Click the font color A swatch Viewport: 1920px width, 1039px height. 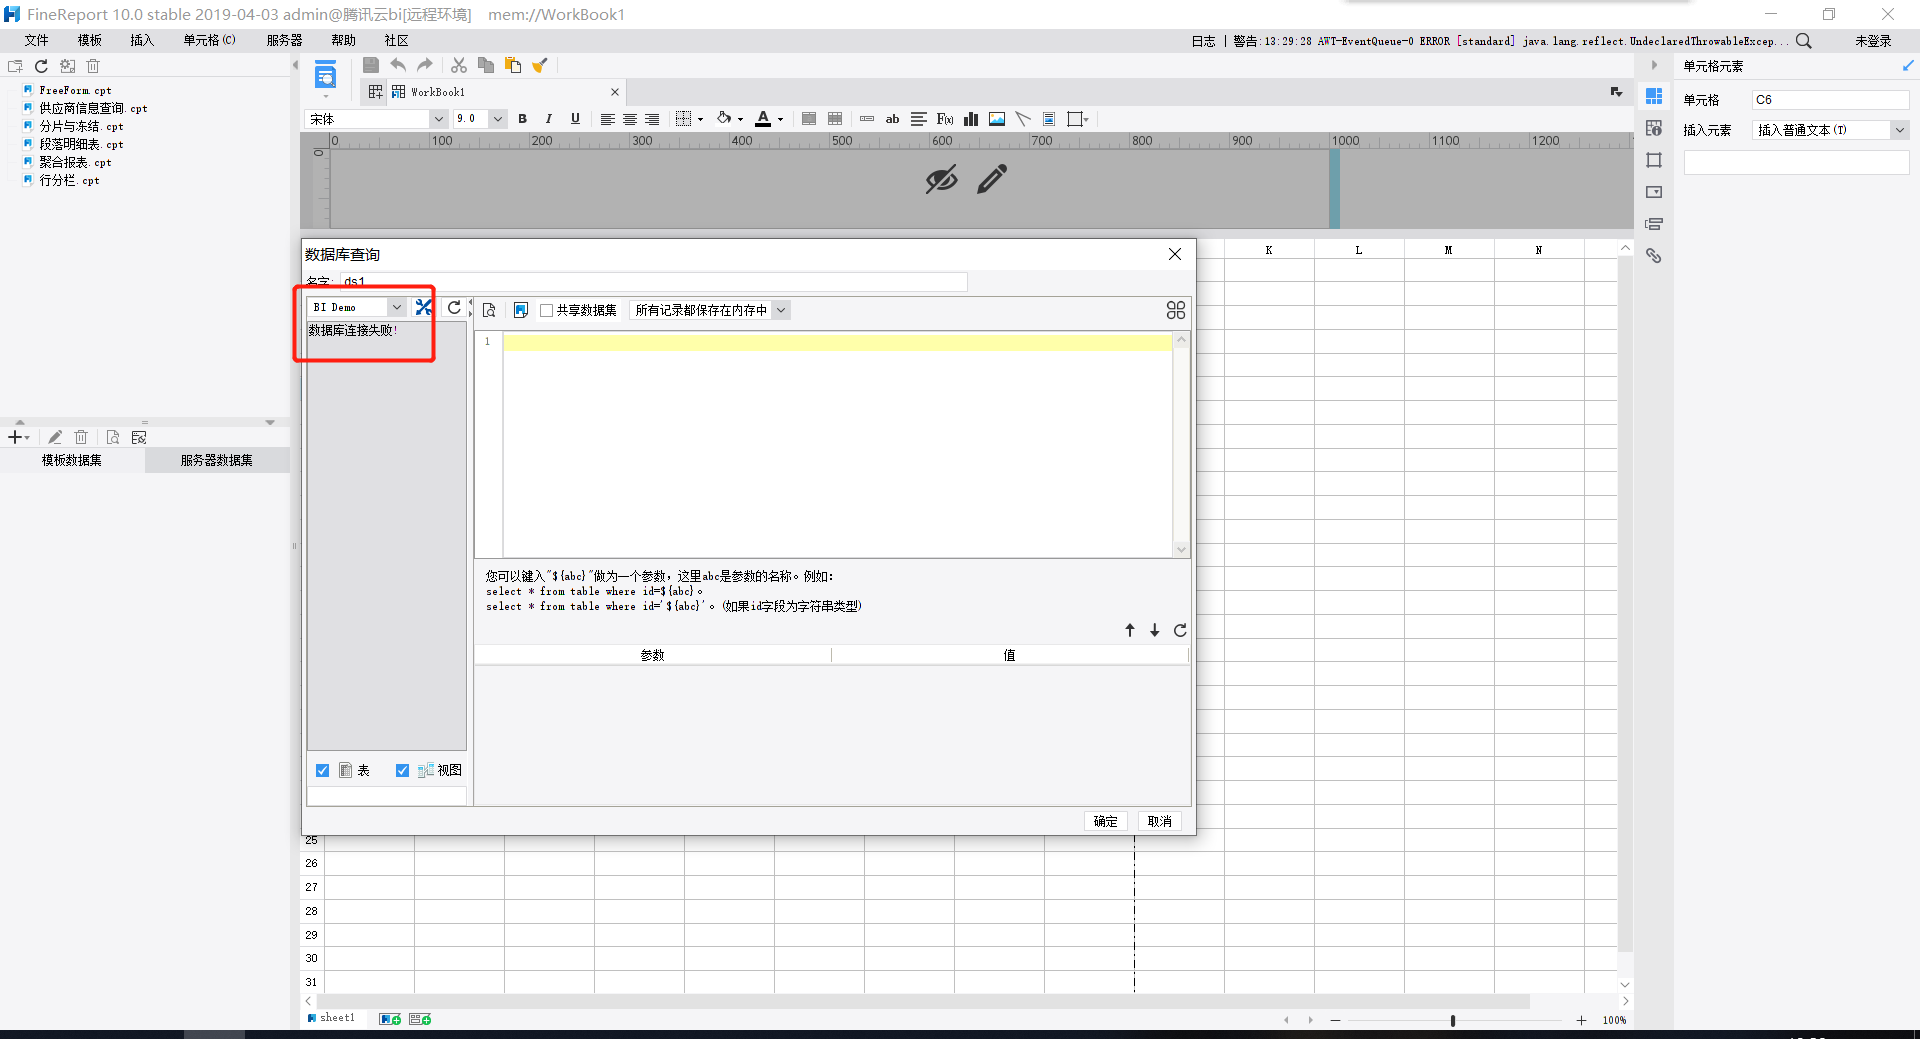pos(763,119)
